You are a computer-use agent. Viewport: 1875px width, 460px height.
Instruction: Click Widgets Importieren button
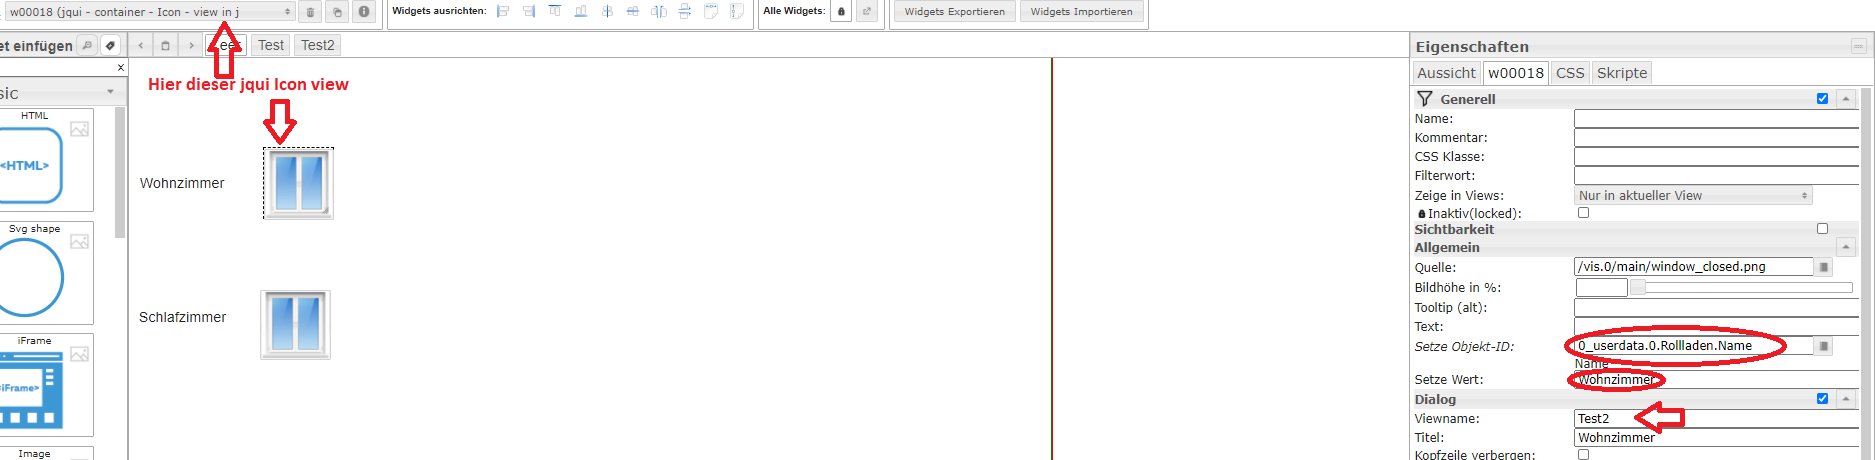tap(1082, 12)
